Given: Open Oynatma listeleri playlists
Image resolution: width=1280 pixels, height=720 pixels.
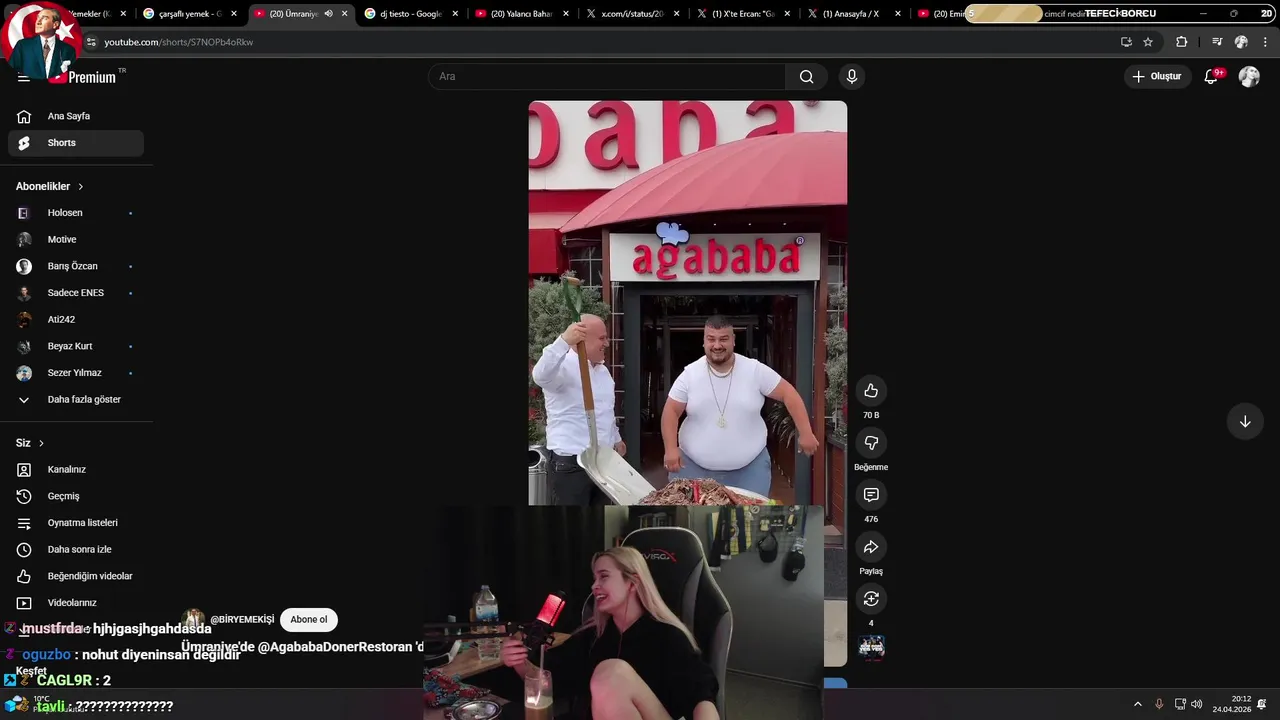Looking at the screenshot, I should [x=76, y=523].
